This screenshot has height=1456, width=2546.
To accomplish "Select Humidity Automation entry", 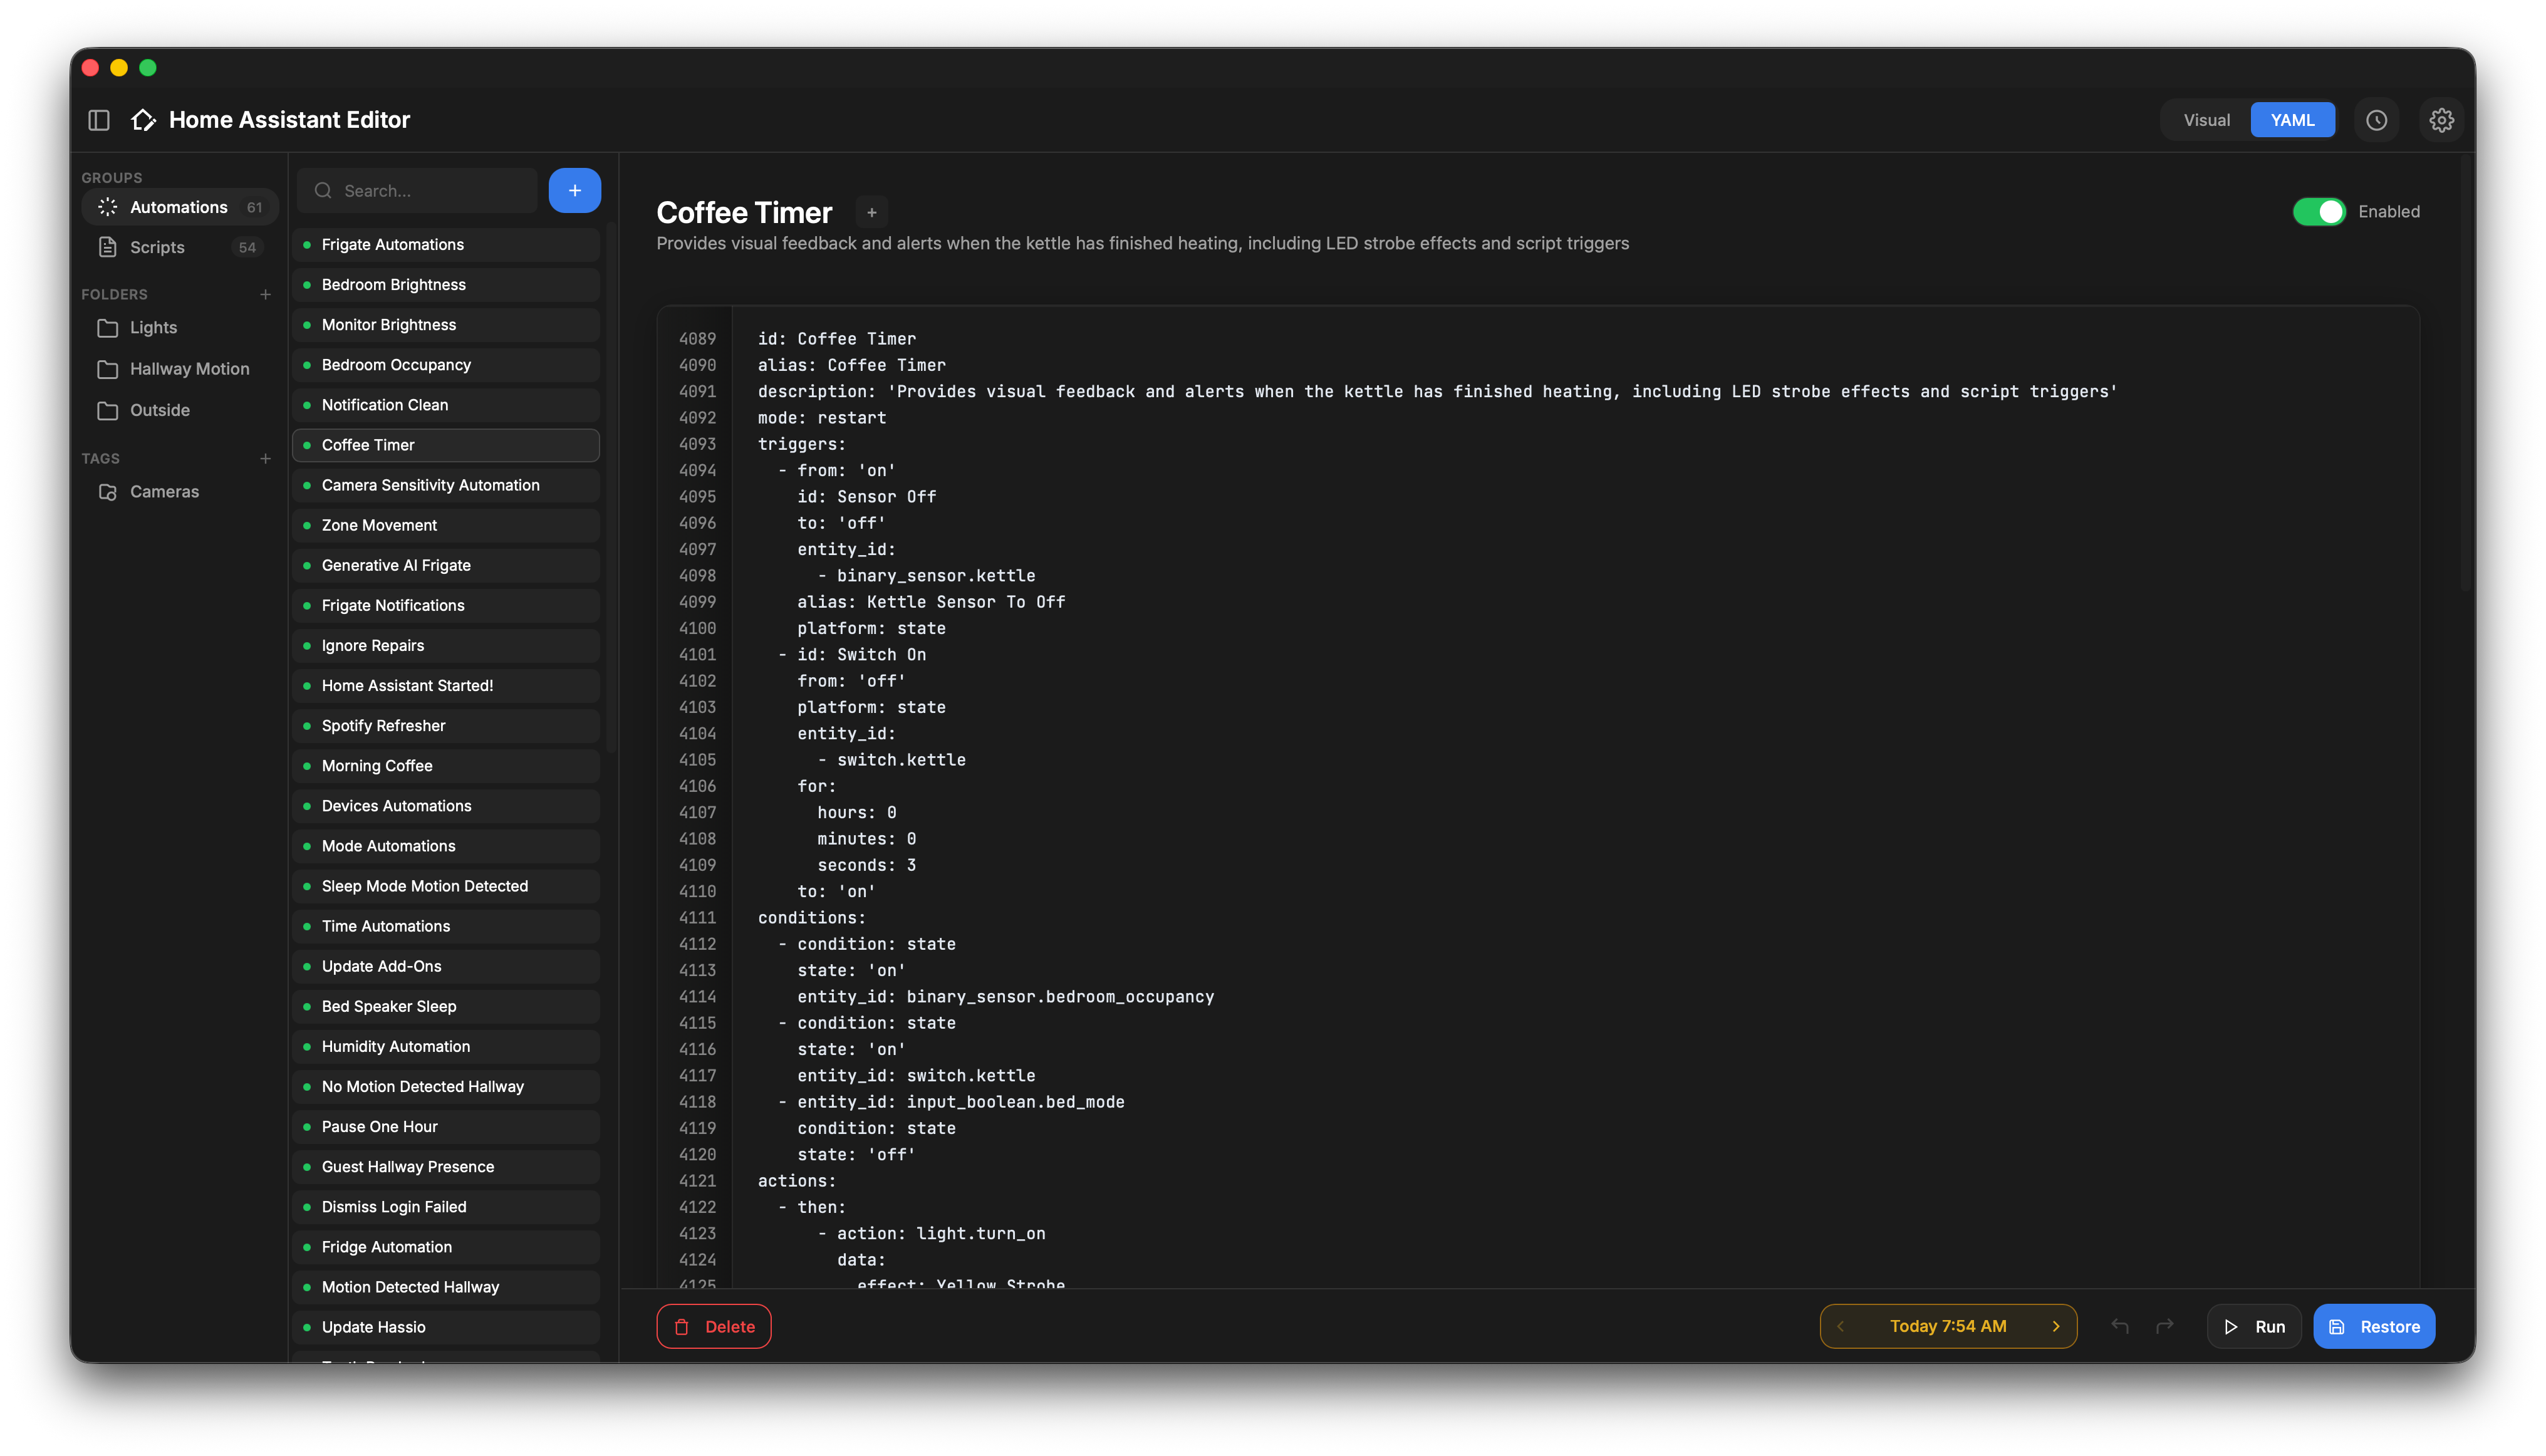I will (x=446, y=1046).
